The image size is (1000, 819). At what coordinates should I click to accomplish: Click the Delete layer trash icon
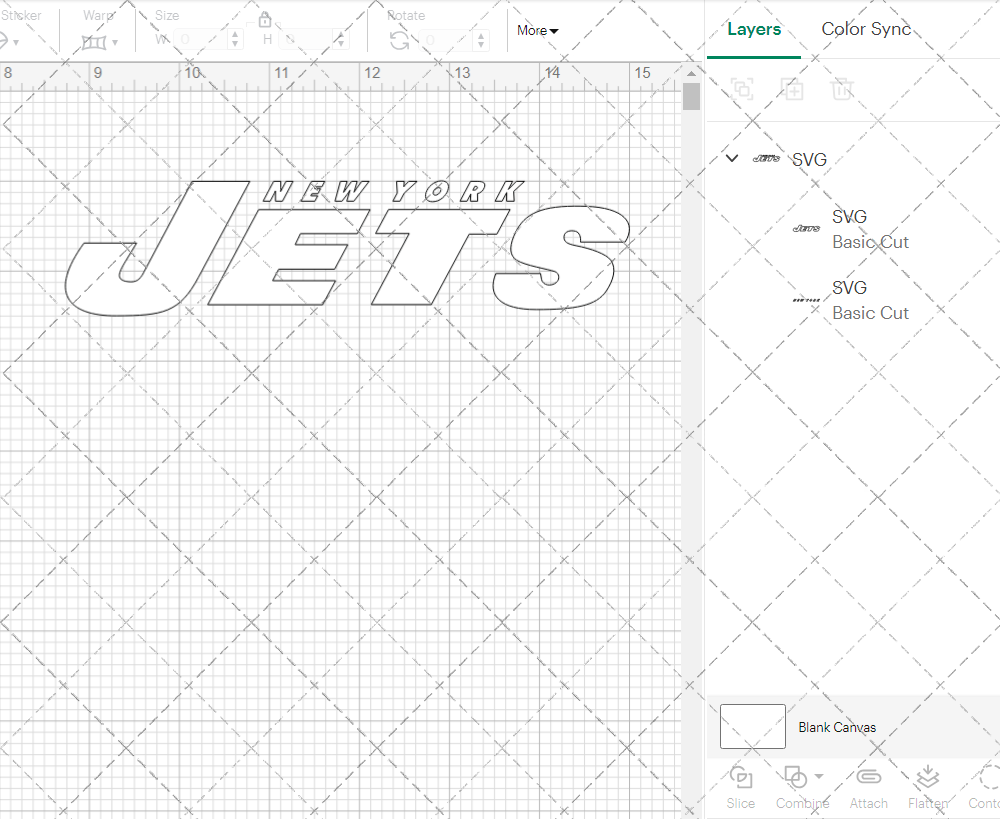[x=842, y=89]
